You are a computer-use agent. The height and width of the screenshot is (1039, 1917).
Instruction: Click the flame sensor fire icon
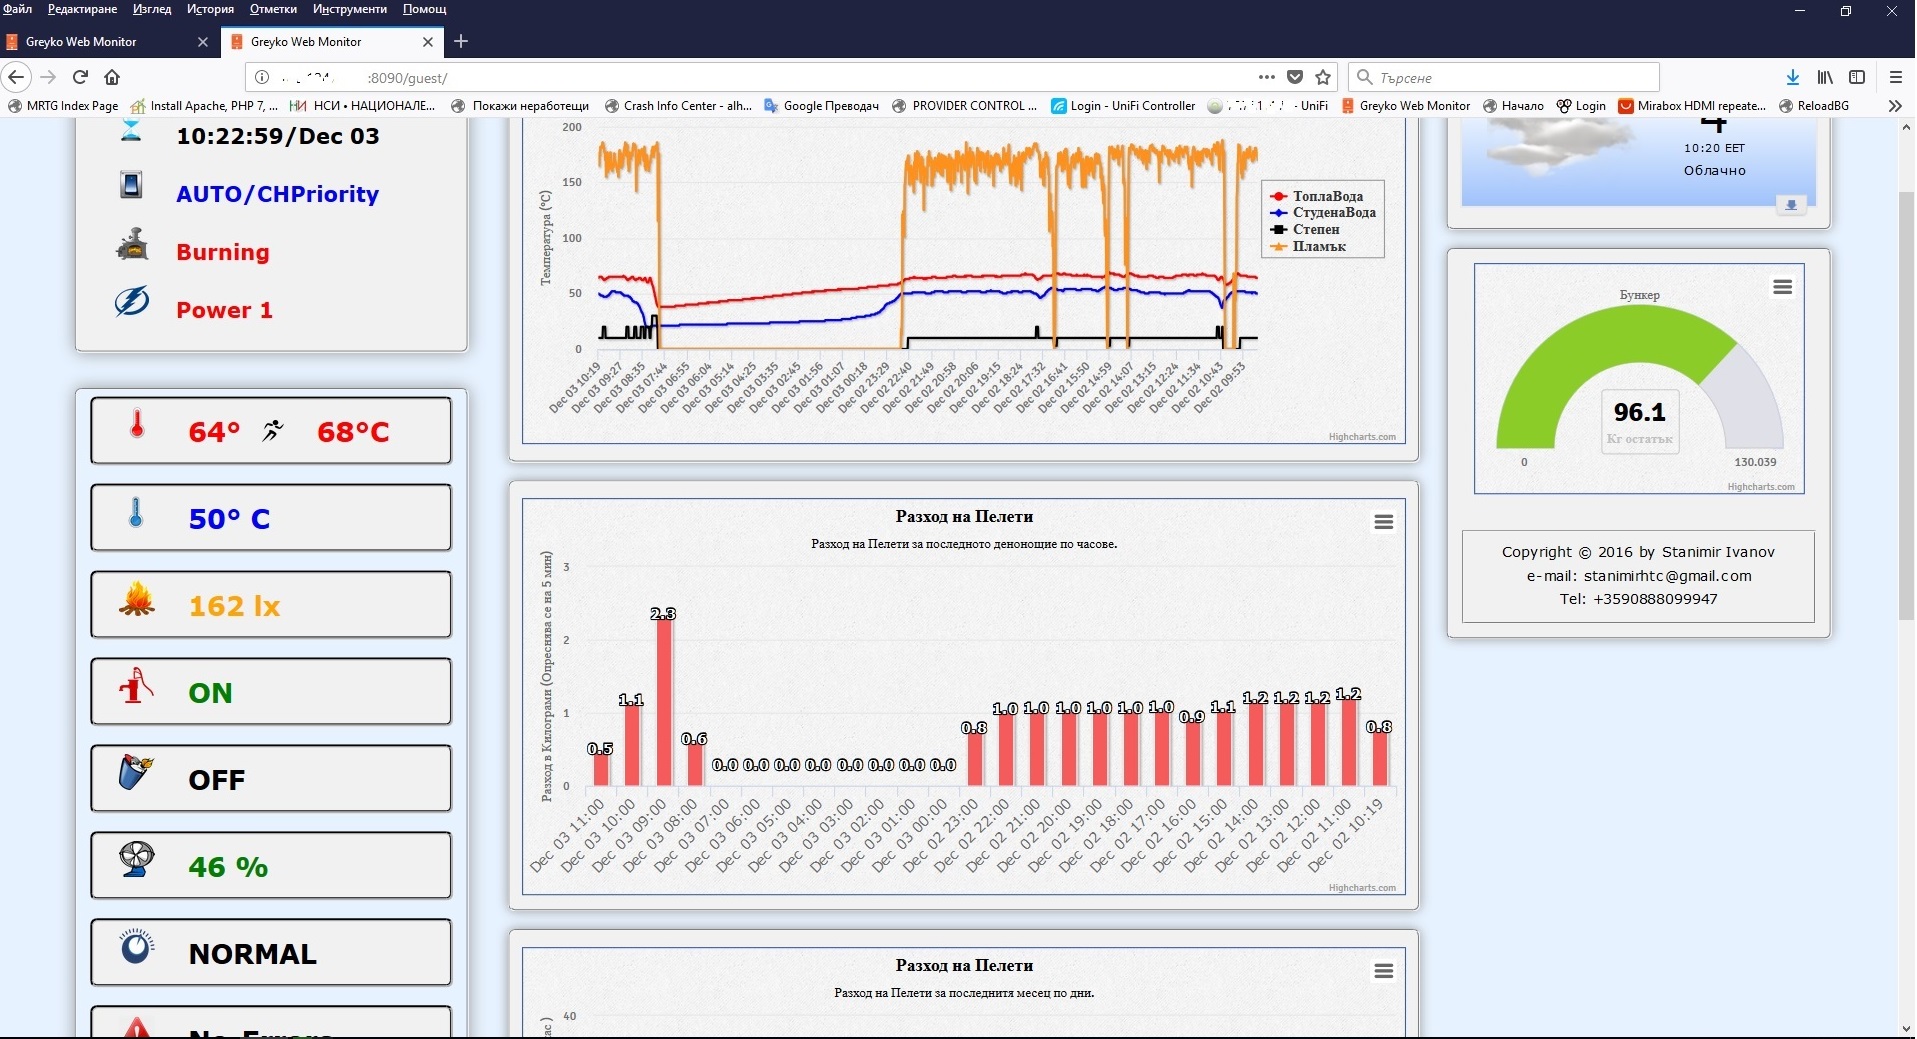pos(137,601)
